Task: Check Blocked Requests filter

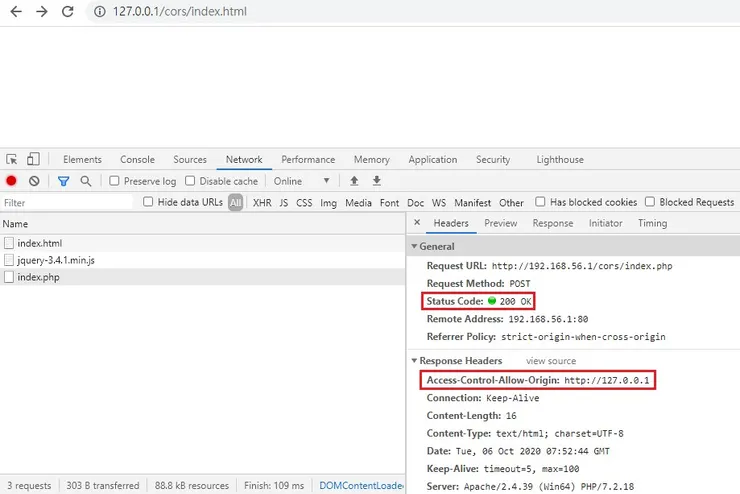Action: point(650,202)
